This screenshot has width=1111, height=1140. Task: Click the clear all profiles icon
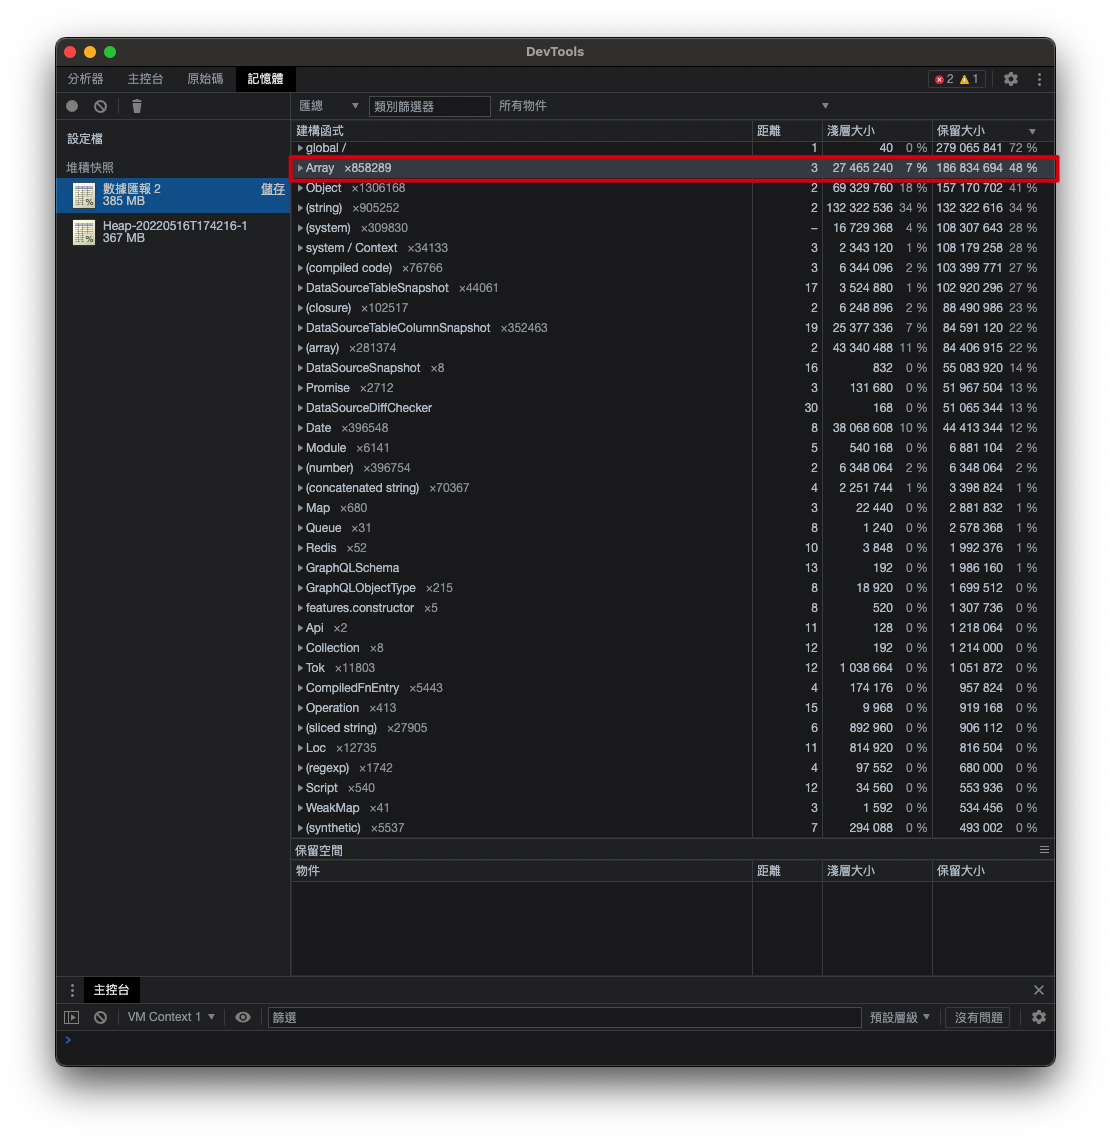[x=100, y=106]
